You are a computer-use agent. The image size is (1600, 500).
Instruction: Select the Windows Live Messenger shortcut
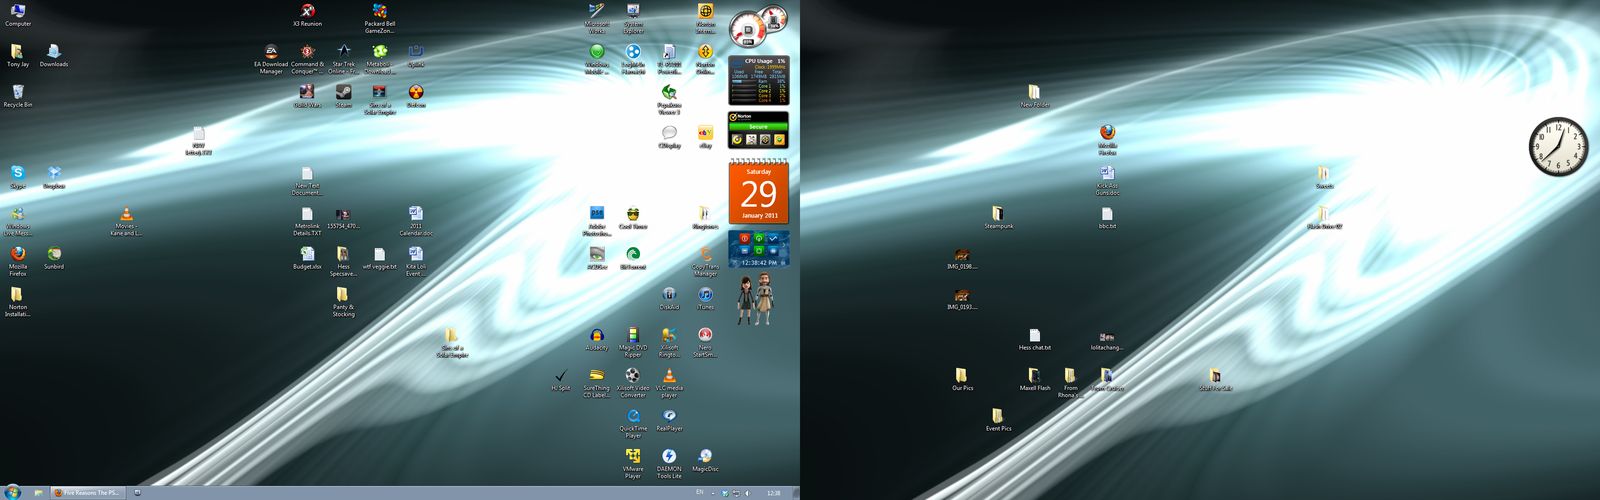point(18,221)
